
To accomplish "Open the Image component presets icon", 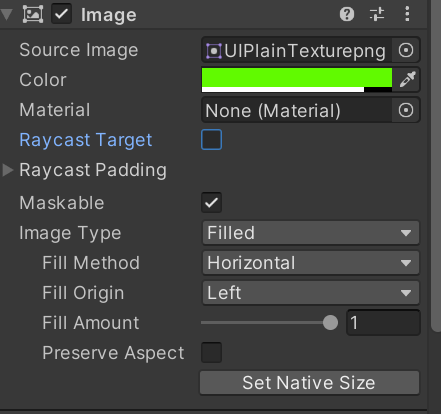I will (x=377, y=15).
